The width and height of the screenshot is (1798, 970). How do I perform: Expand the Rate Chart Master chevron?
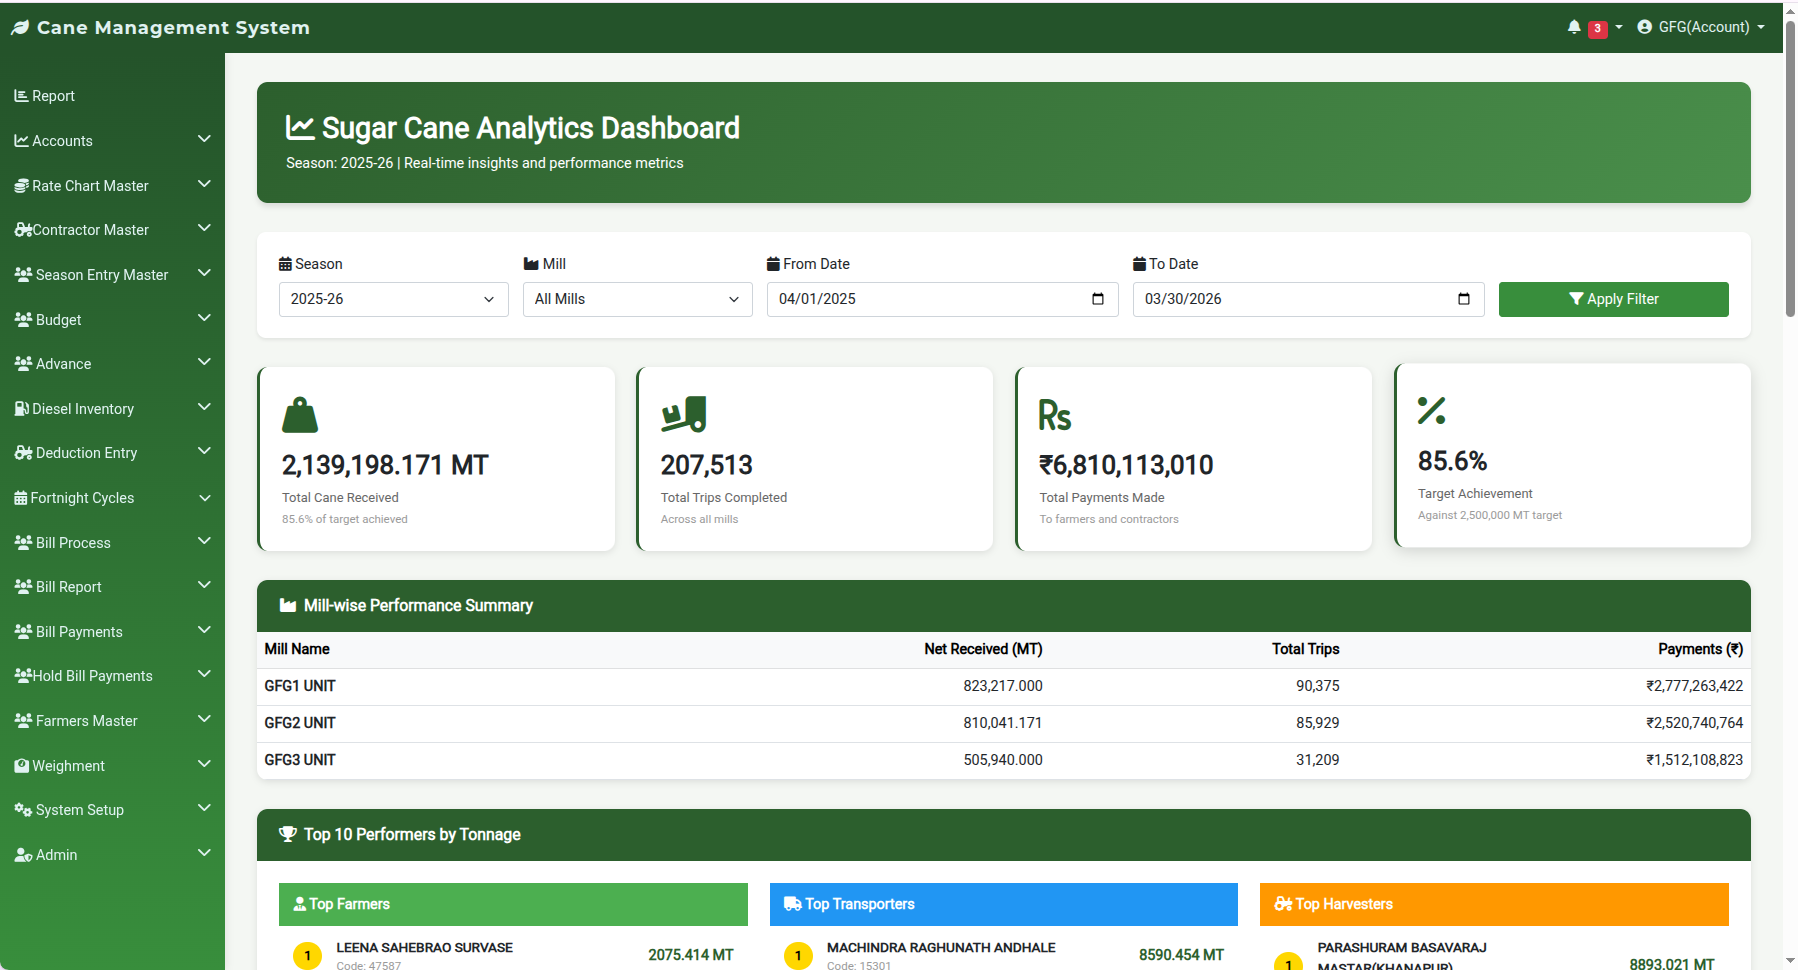click(204, 184)
